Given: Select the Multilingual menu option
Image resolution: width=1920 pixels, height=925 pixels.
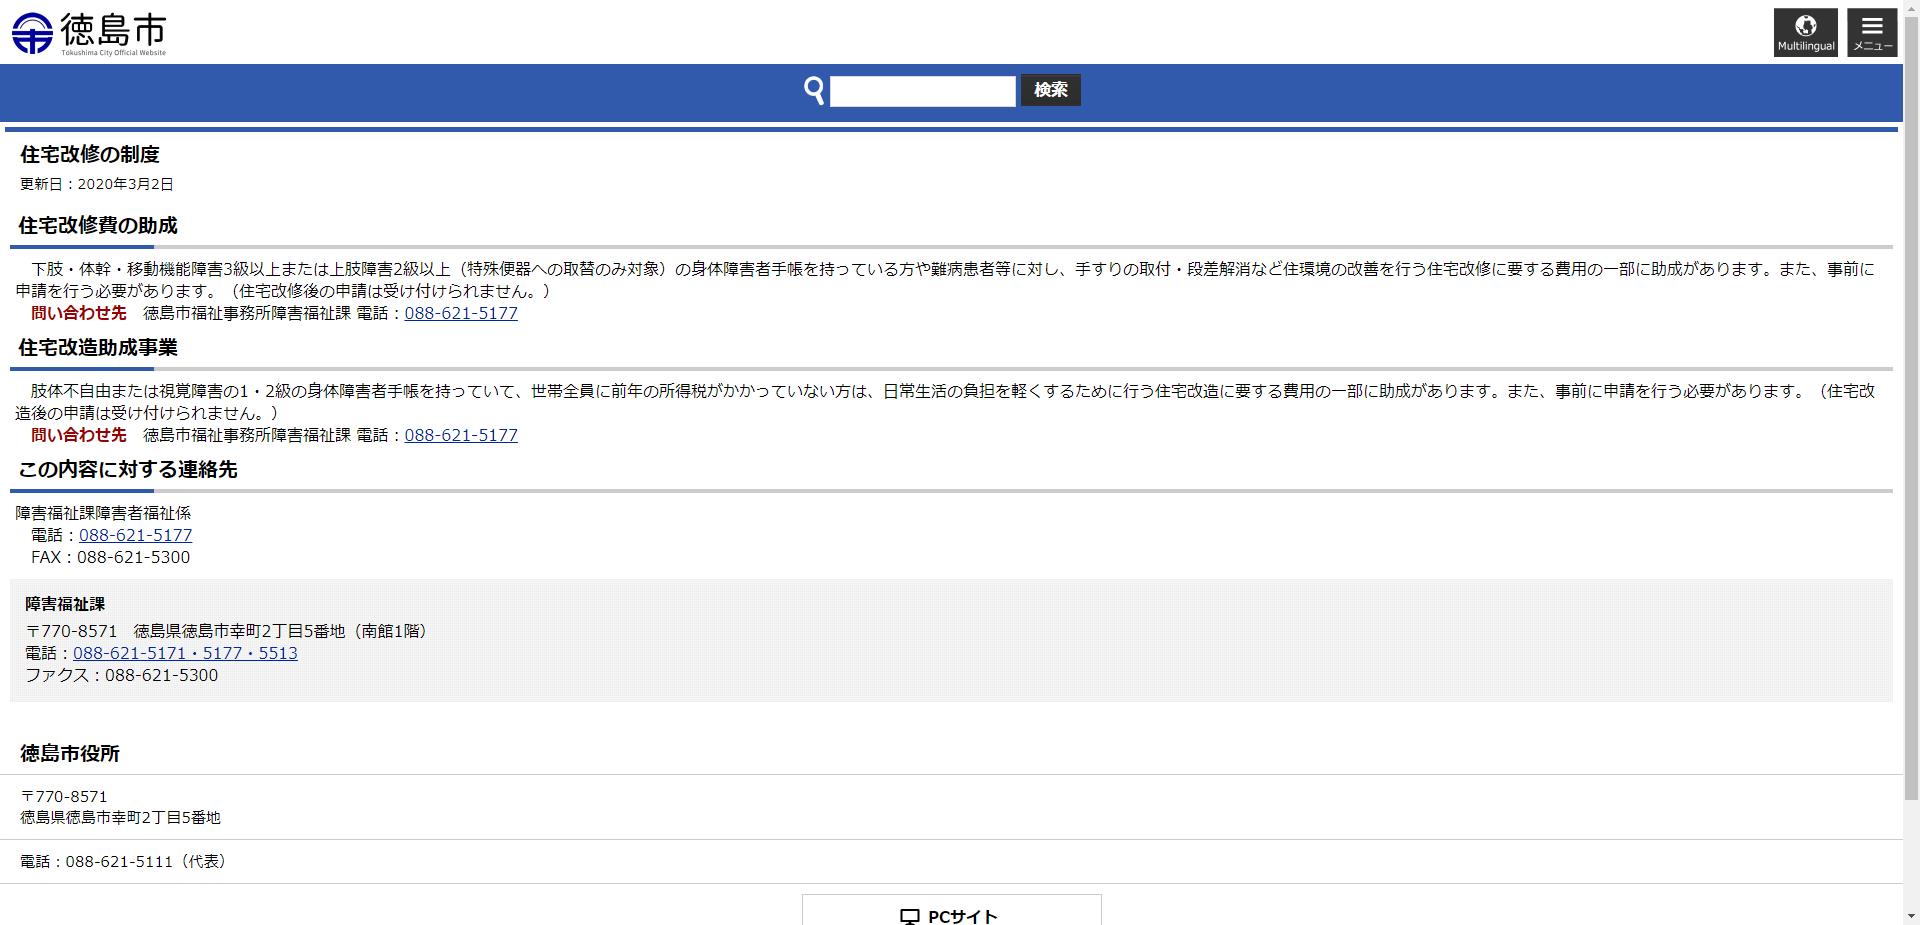Looking at the screenshot, I should click(1805, 32).
